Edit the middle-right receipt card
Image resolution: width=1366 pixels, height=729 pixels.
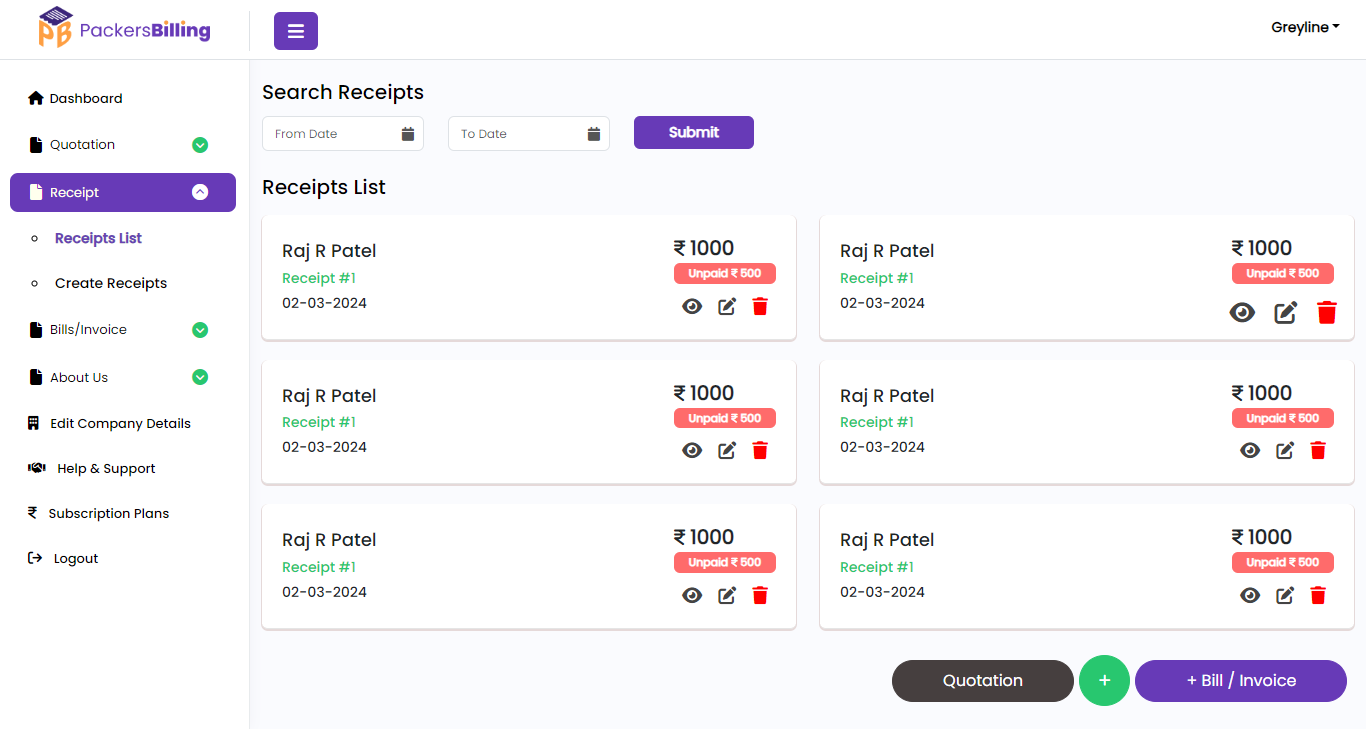tap(1285, 450)
